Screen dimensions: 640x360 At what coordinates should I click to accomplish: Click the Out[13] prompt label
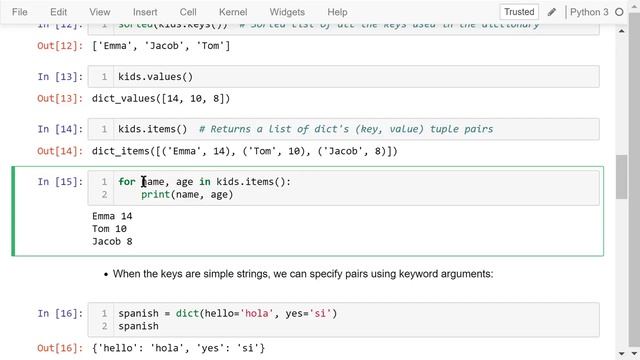[60, 98]
